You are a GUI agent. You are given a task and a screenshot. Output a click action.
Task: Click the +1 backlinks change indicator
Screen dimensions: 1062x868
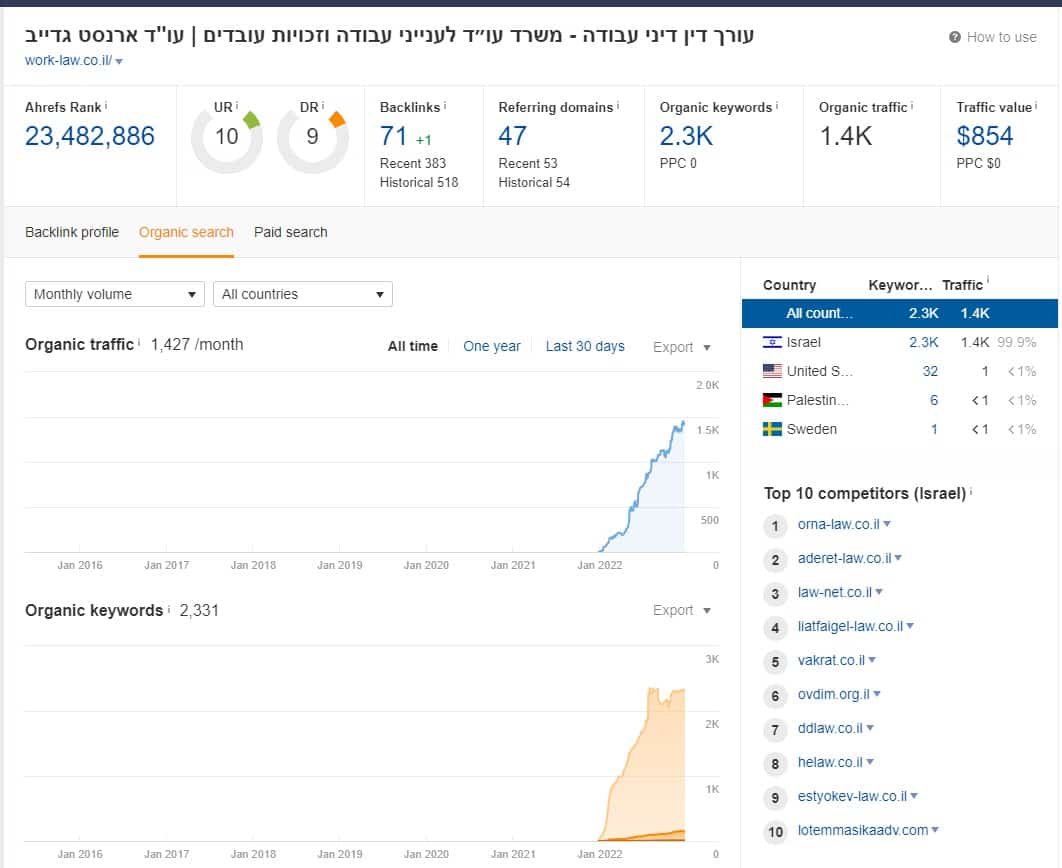click(x=423, y=140)
